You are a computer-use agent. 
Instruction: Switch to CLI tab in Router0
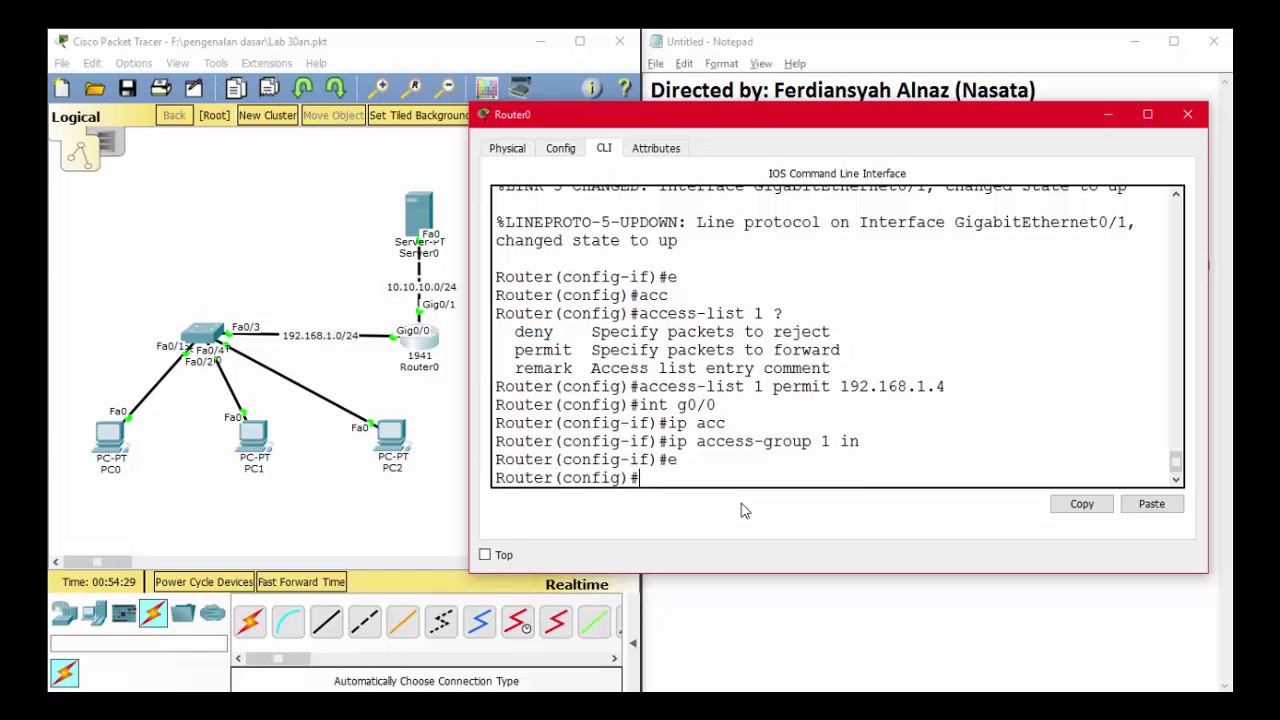(x=604, y=148)
